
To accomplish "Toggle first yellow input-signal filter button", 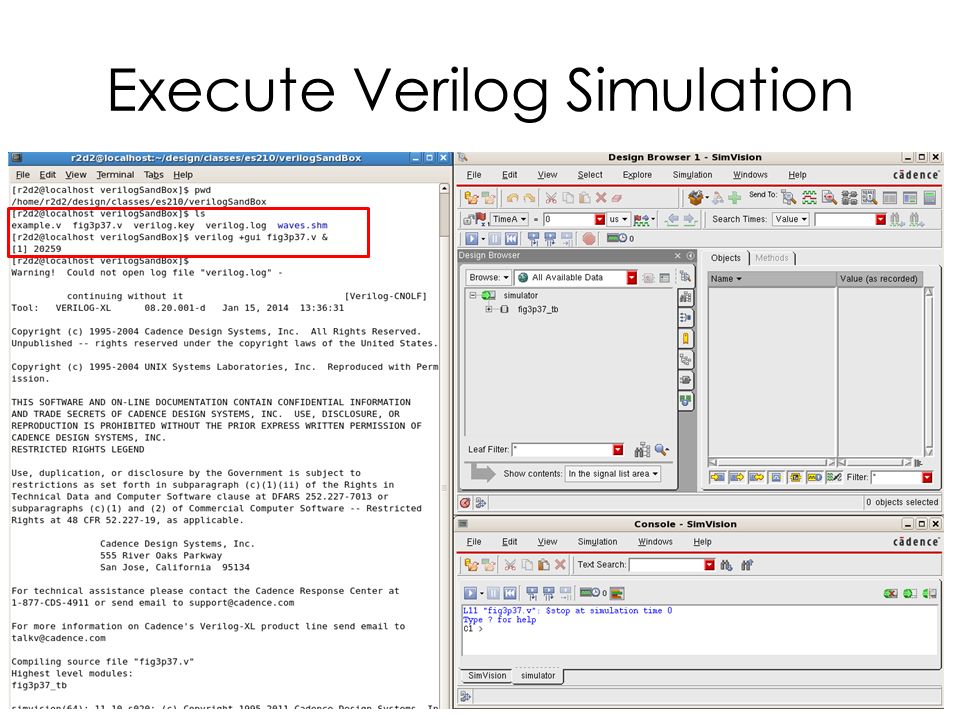I will 717,477.
